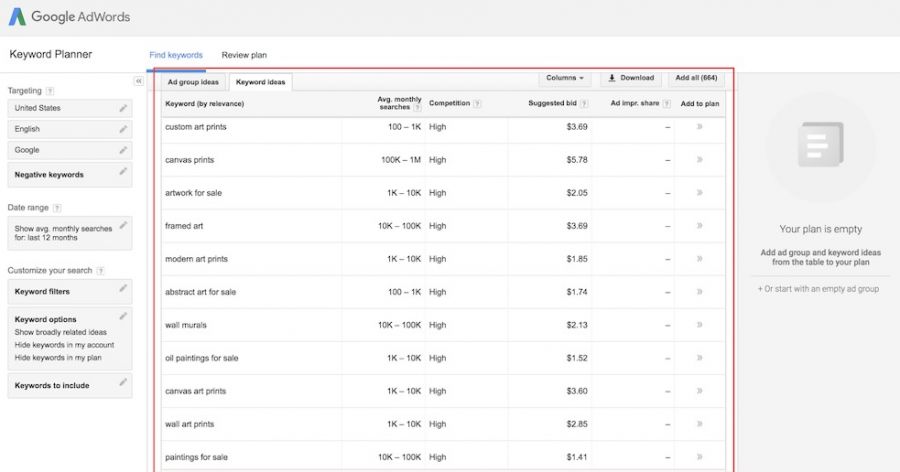
Task: Start with an empty ad group link
Action: [x=818, y=289]
